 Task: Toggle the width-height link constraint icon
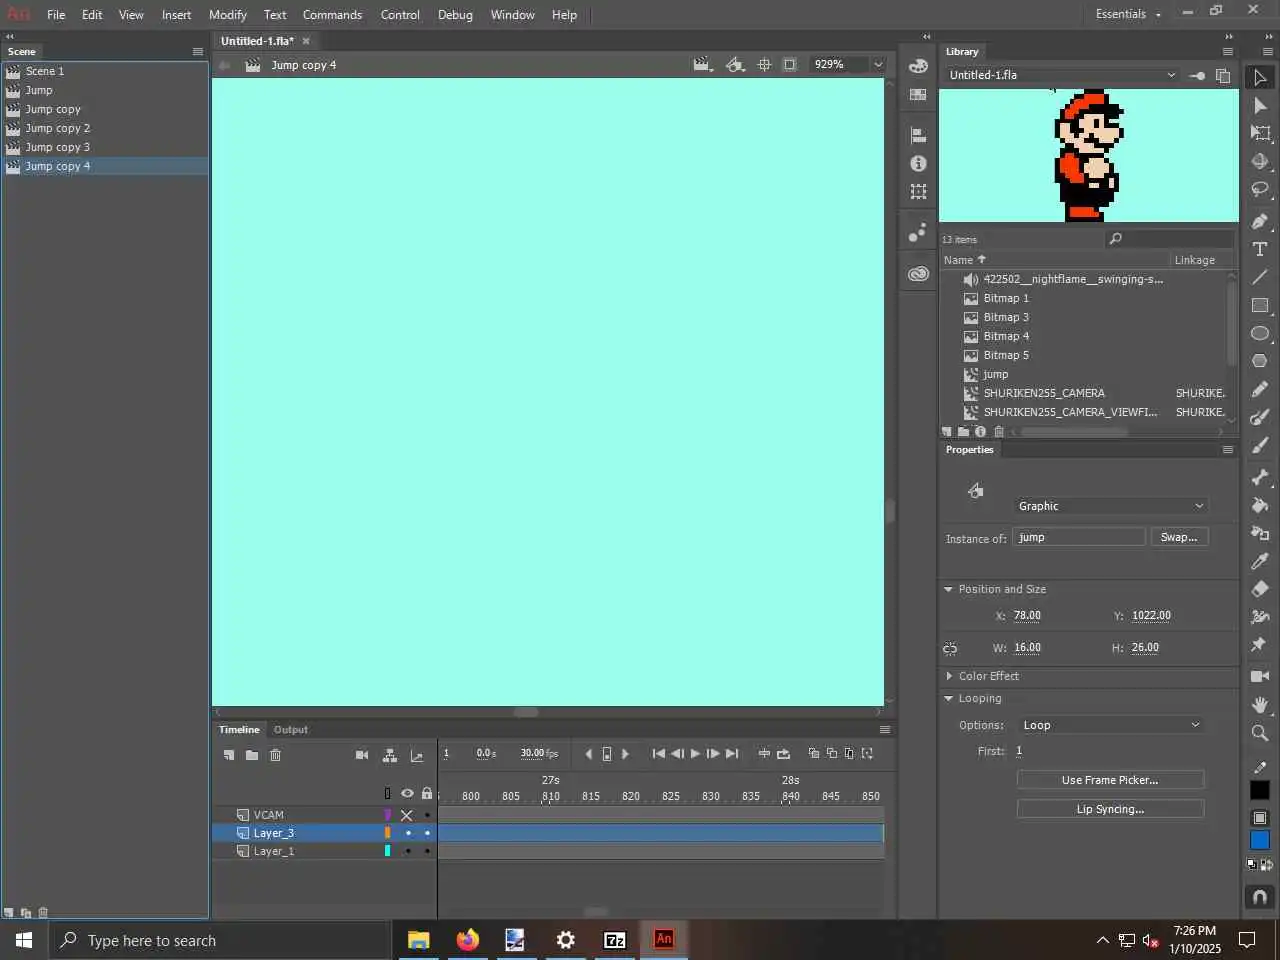pos(950,649)
